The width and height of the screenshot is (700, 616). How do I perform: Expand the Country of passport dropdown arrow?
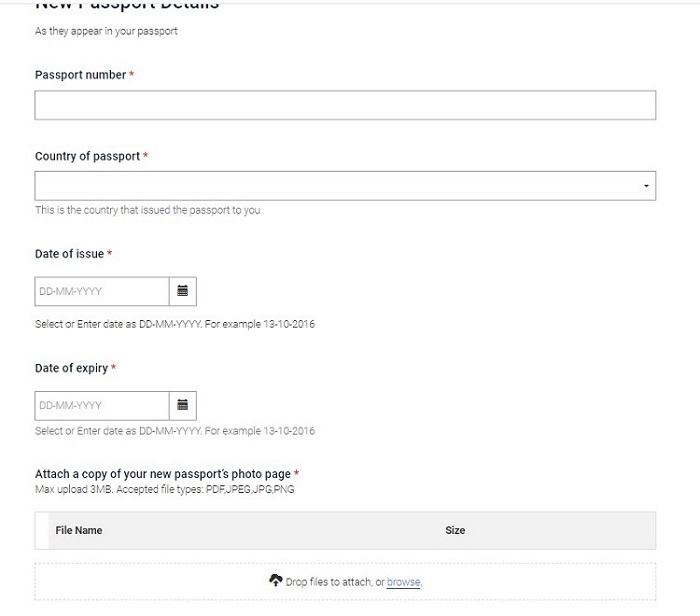coord(646,186)
